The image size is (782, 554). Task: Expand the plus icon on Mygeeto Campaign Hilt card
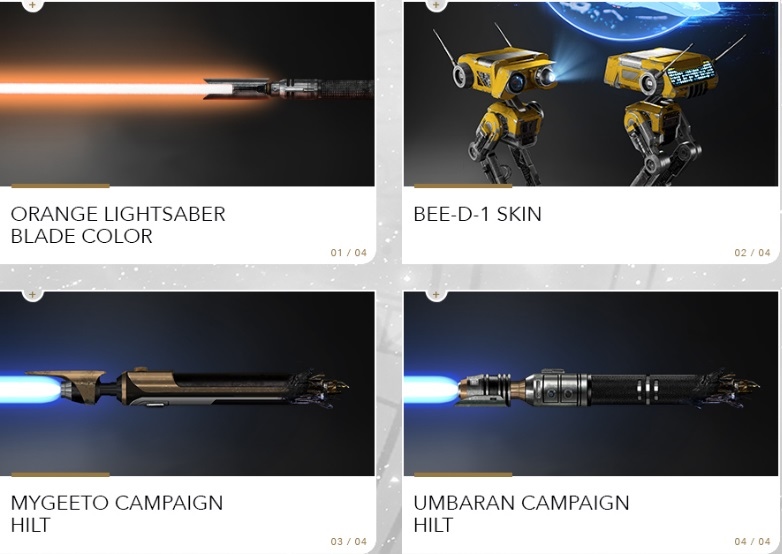(x=32, y=295)
